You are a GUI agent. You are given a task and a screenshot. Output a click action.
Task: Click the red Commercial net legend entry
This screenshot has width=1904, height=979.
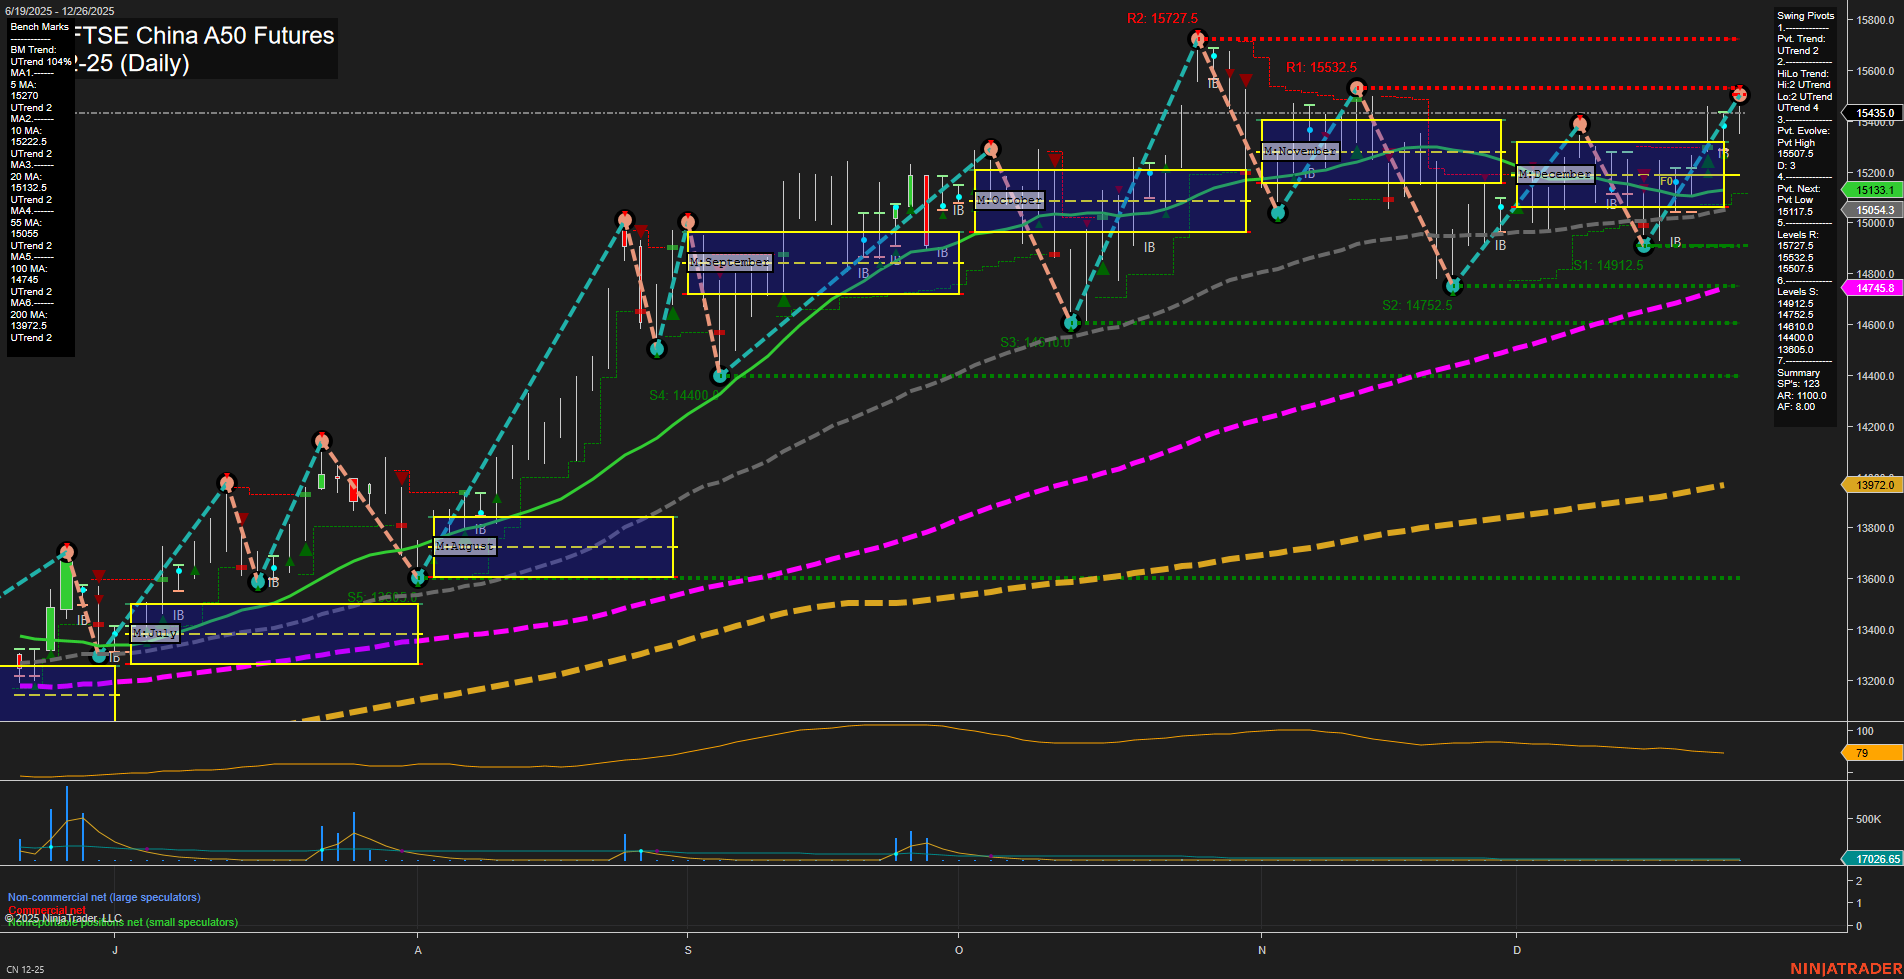click(x=45, y=910)
